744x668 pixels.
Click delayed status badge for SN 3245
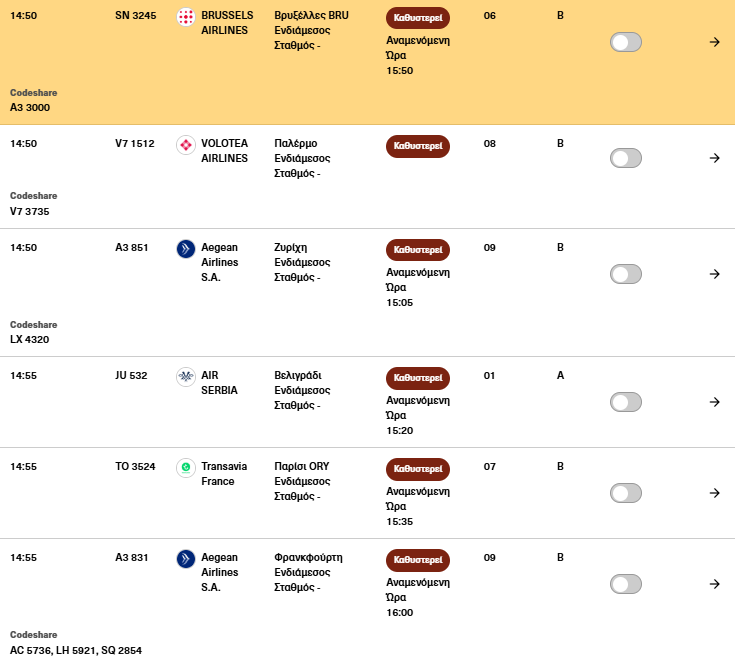(418, 18)
